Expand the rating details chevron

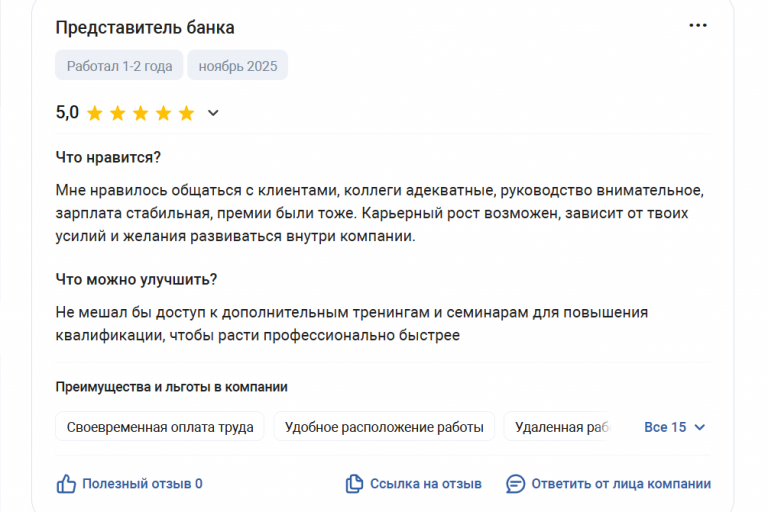coord(212,113)
